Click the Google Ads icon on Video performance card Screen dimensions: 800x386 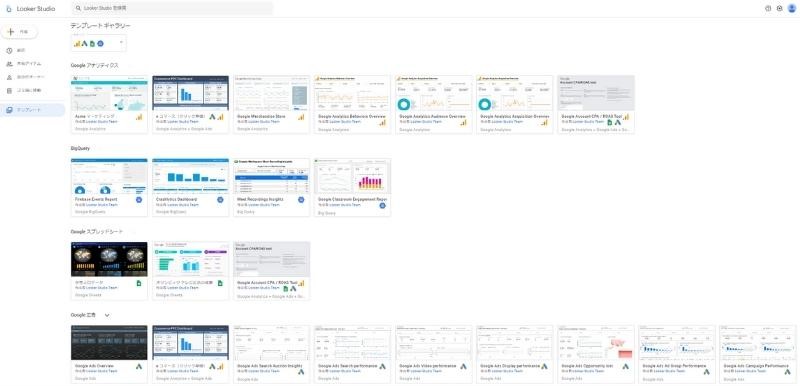[463, 366]
